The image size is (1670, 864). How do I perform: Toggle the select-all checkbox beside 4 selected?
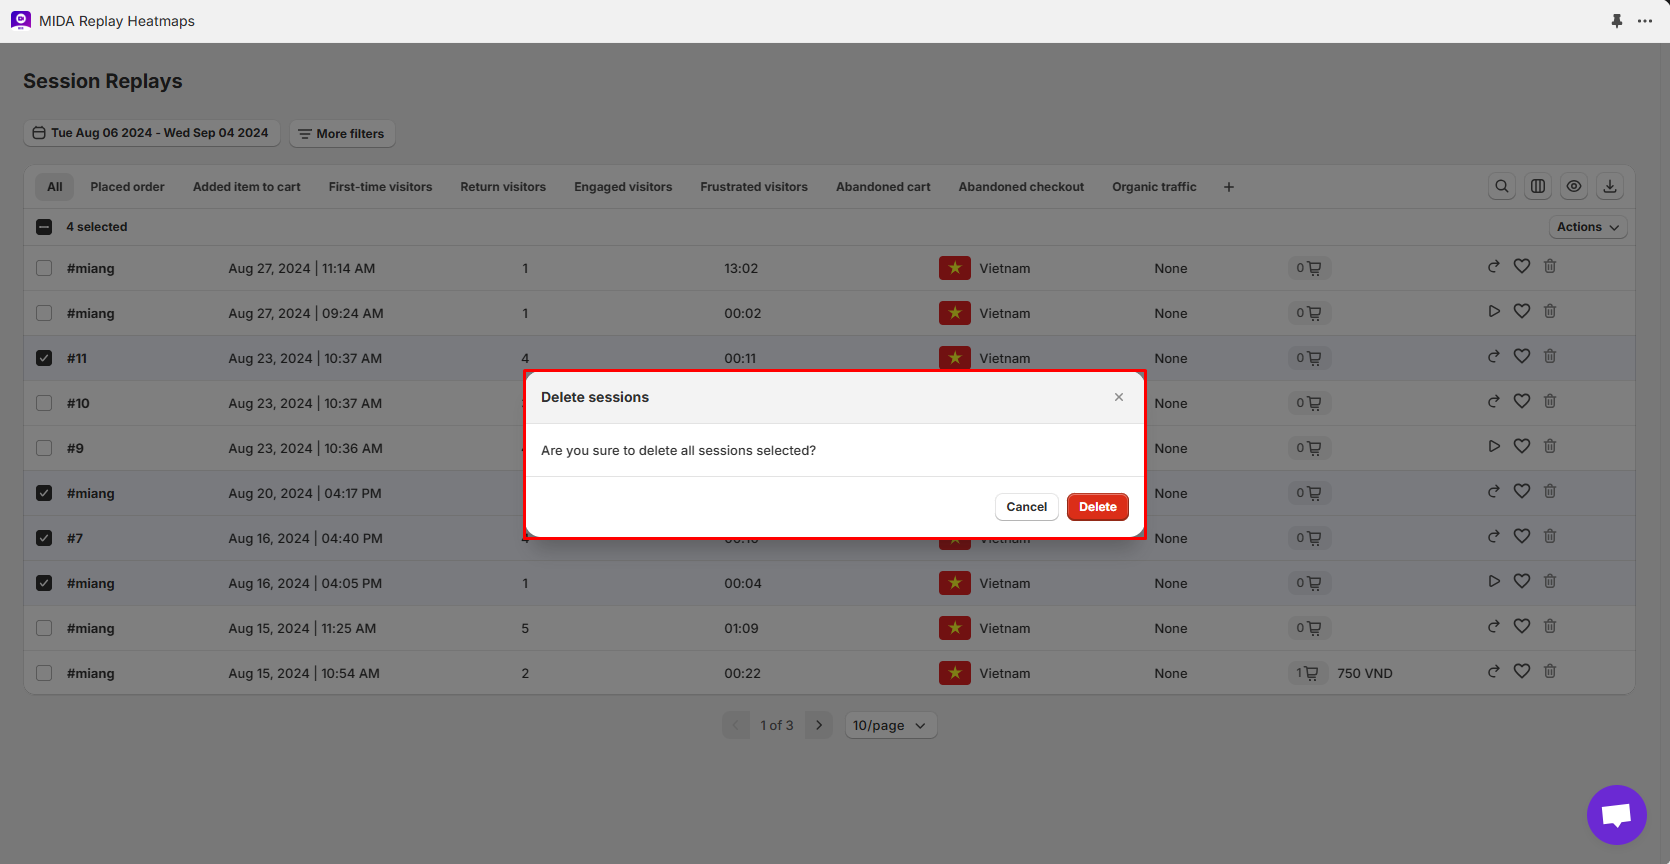click(x=44, y=227)
